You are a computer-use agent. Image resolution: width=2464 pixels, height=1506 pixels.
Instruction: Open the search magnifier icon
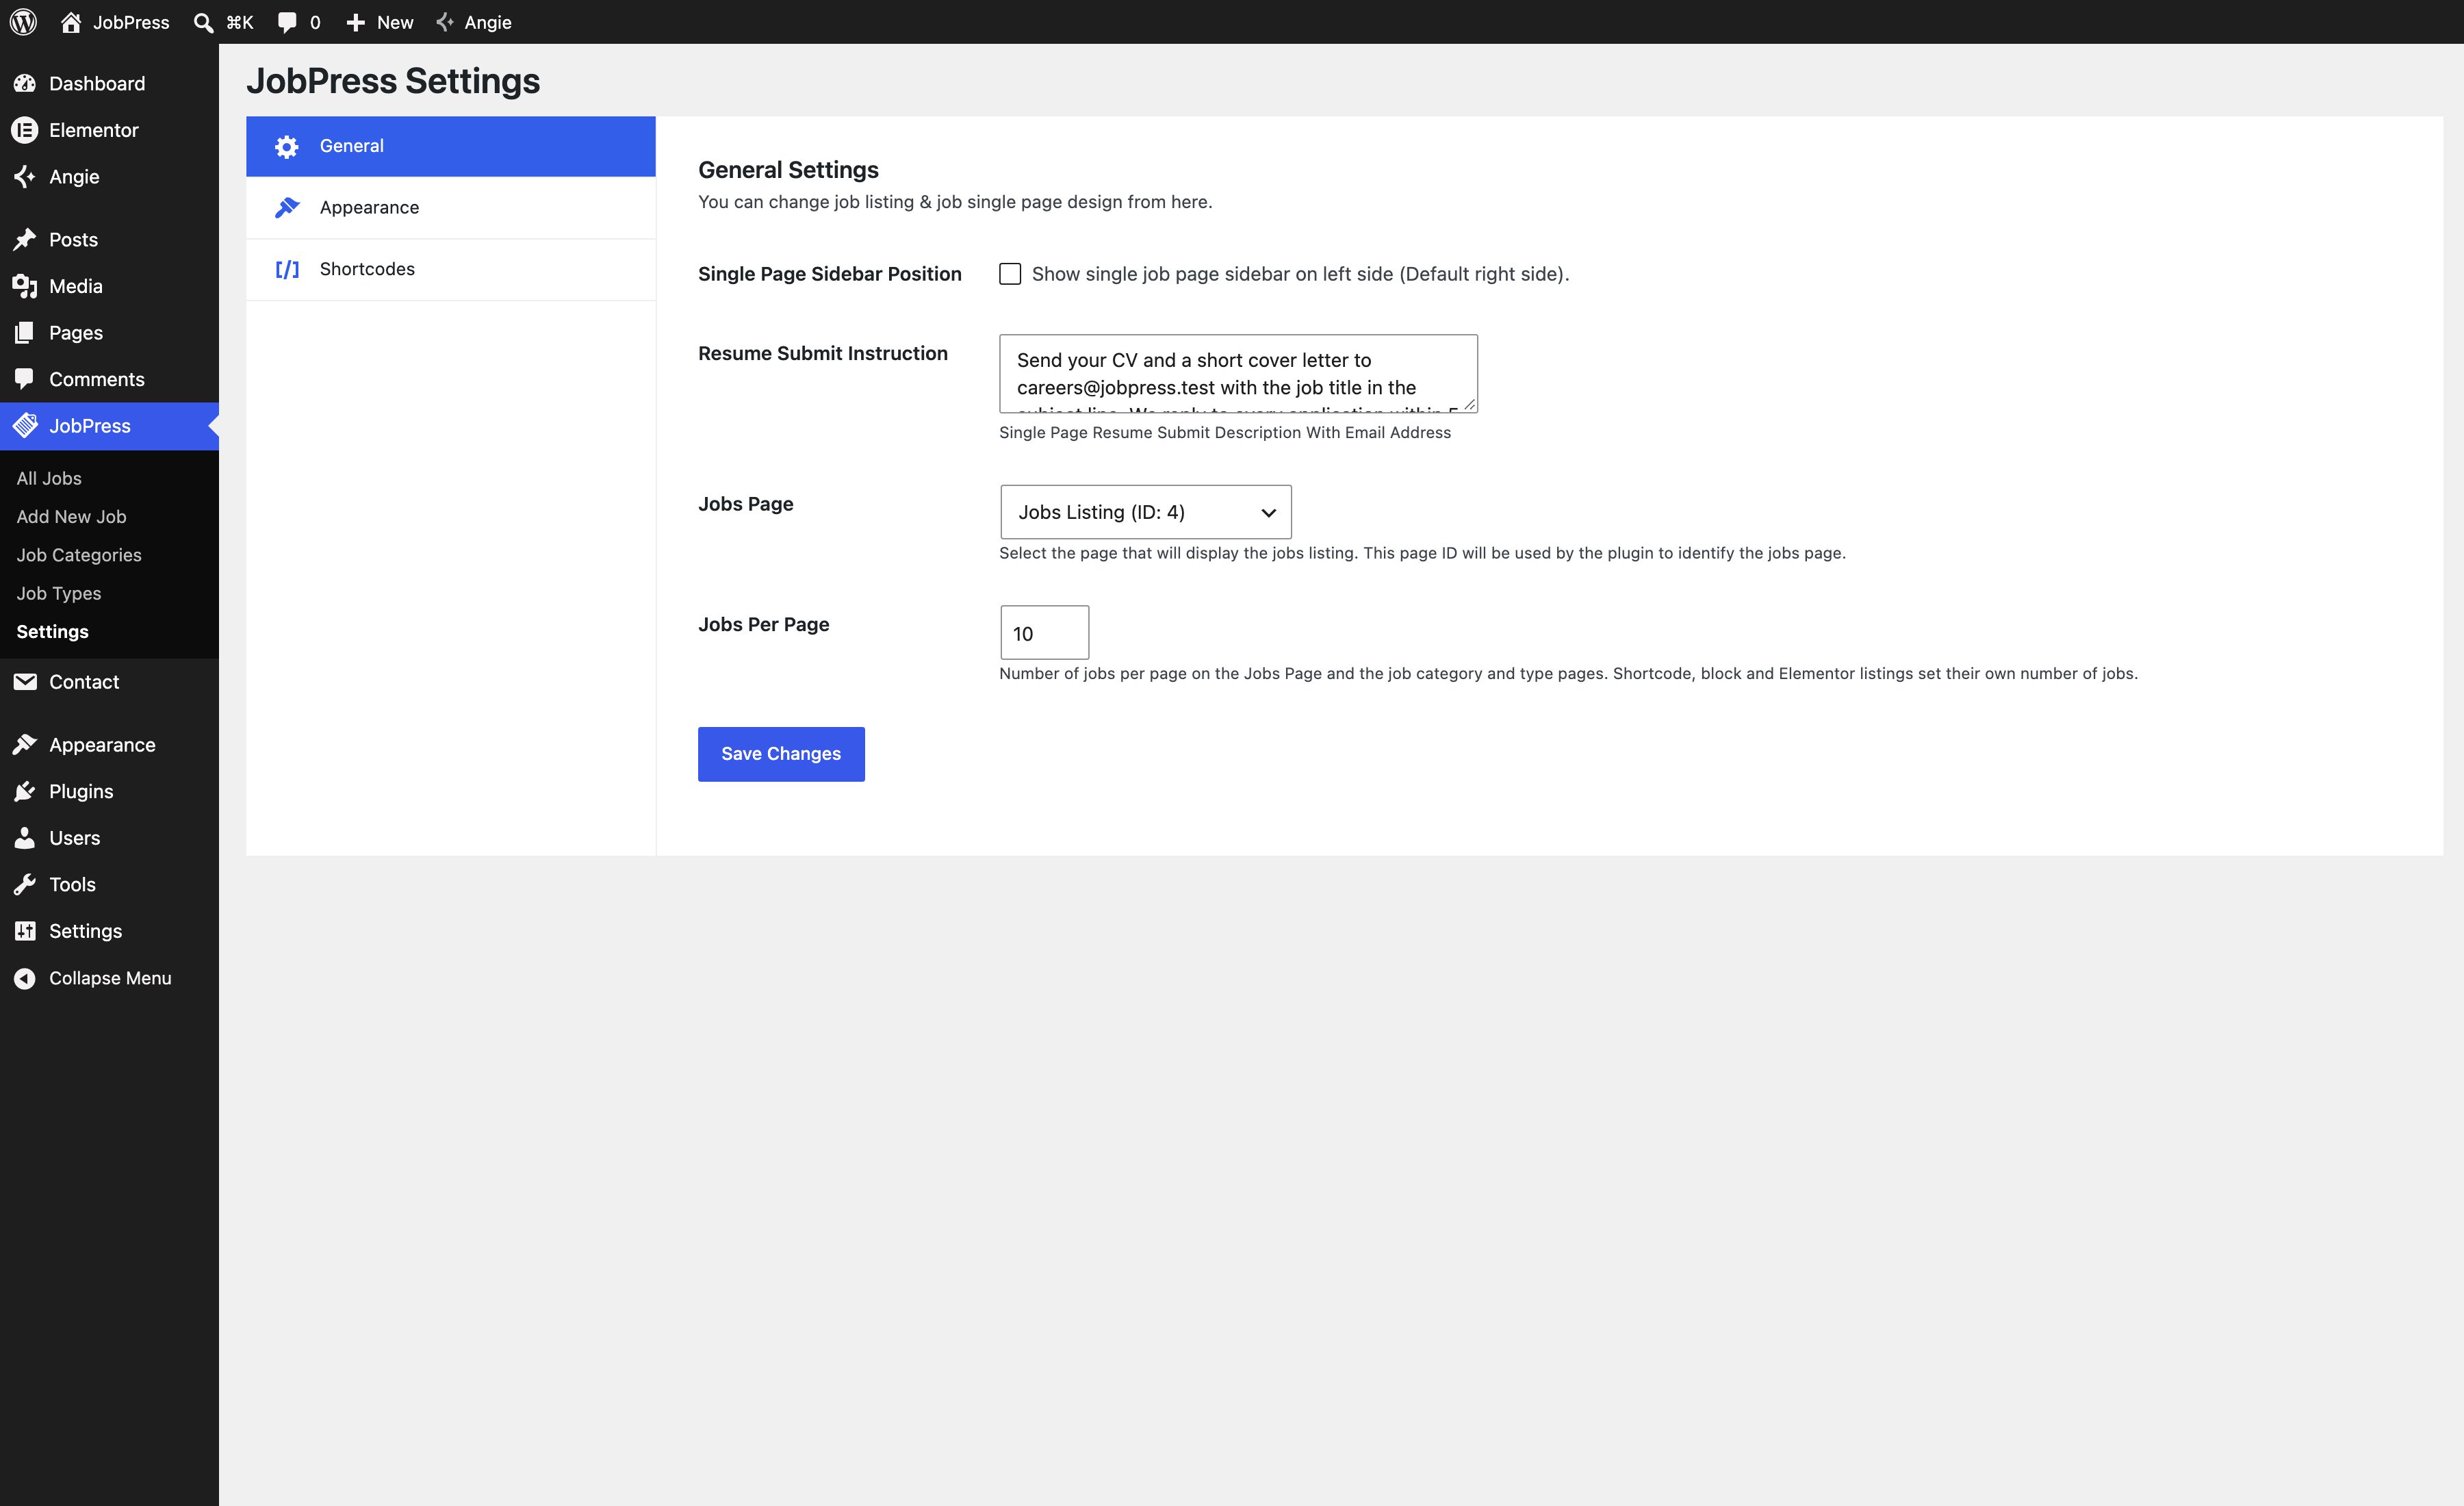pos(203,22)
